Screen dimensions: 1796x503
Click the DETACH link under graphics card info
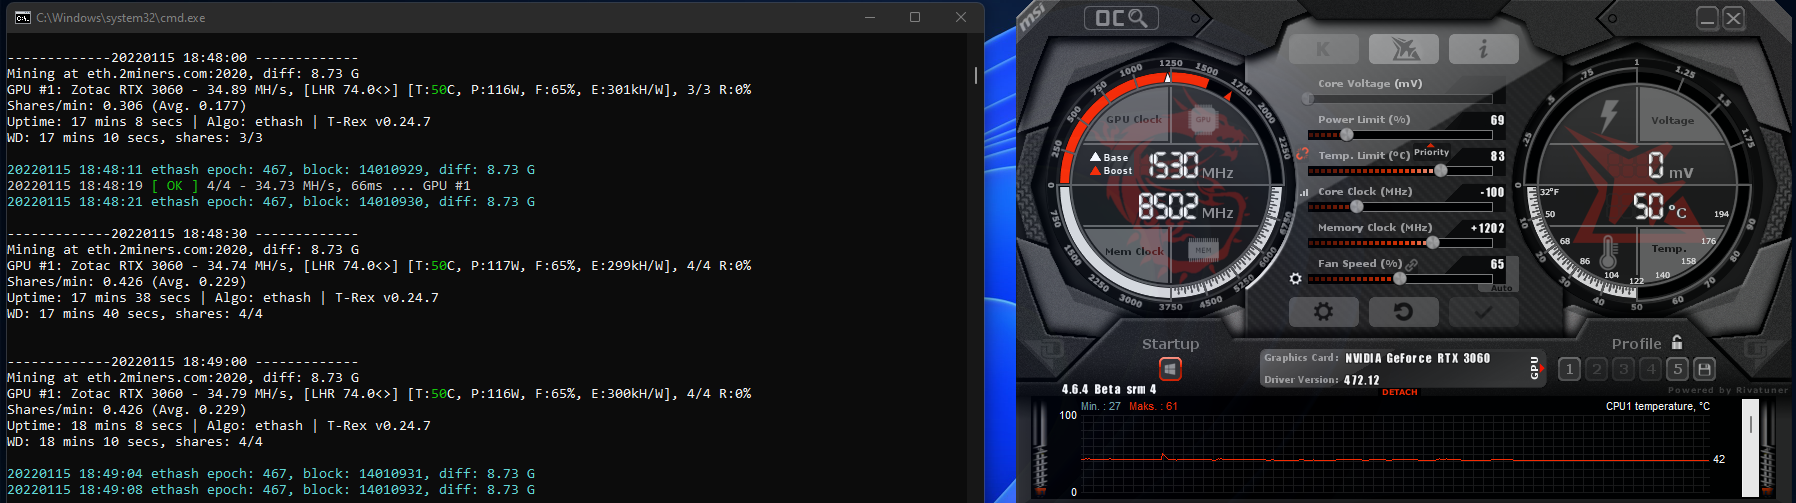1400,392
